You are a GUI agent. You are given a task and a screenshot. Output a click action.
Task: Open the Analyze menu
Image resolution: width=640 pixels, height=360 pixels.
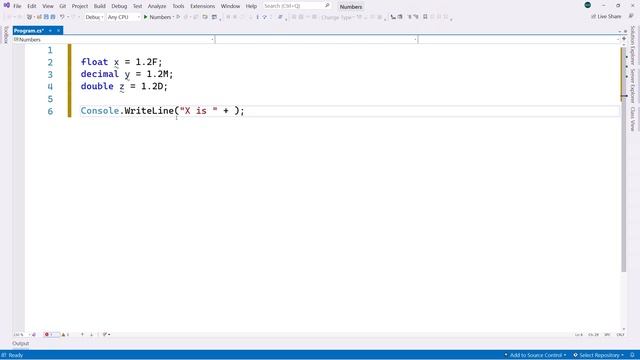157,6
